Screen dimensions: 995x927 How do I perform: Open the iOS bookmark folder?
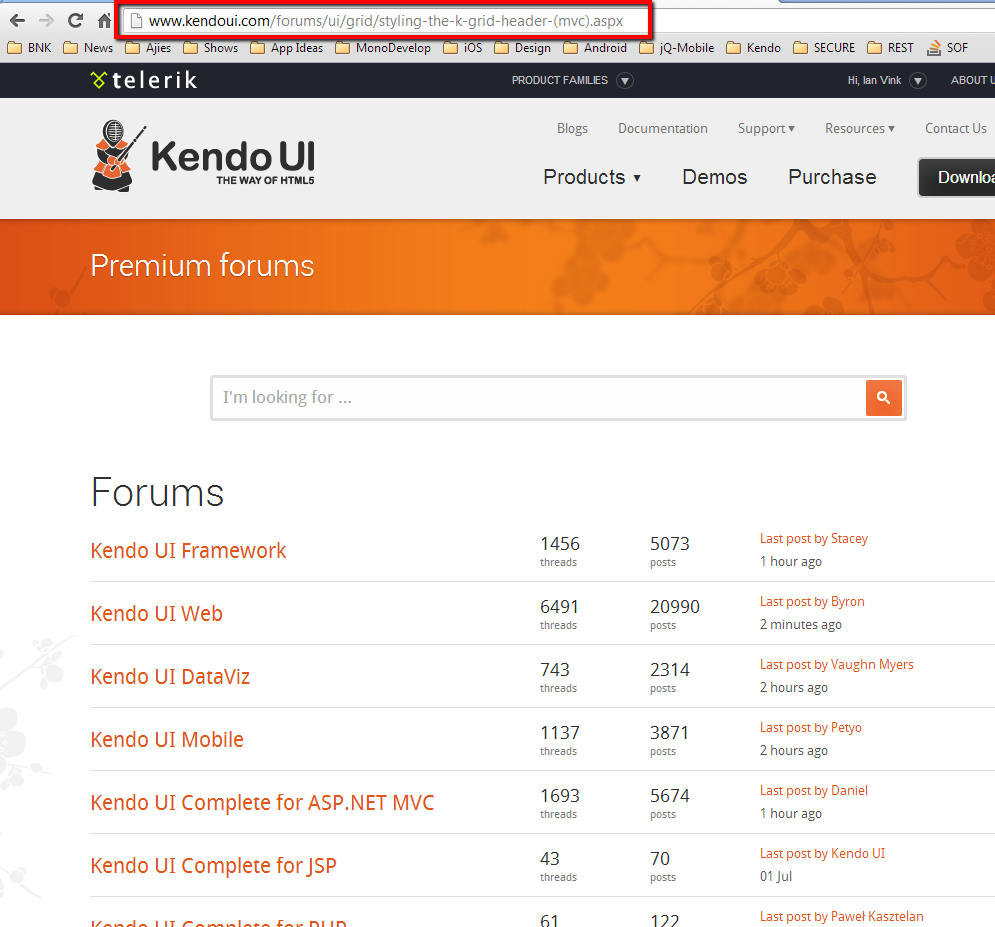[x=463, y=48]
